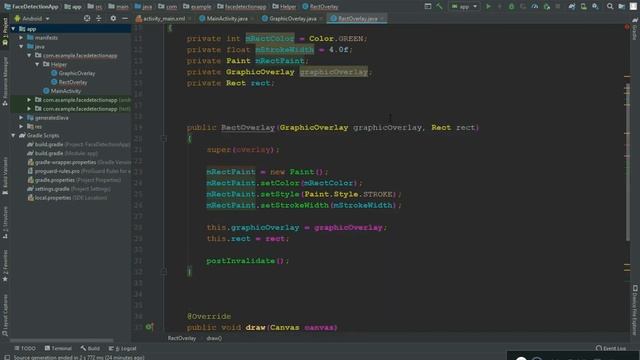640x360 pixels.
Task: Close the RectOverlay.java tab
Action: [382, 19]
